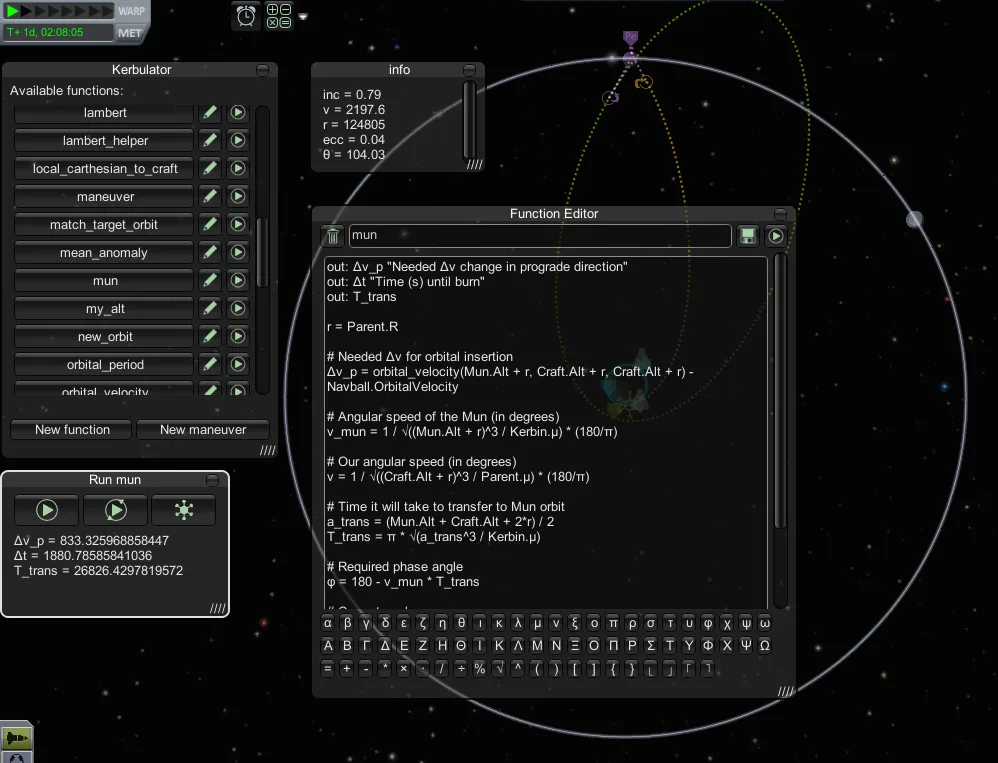998x763 pixels.
Task: Click the Kerbulator window resize grip
Action: (267, 451)
